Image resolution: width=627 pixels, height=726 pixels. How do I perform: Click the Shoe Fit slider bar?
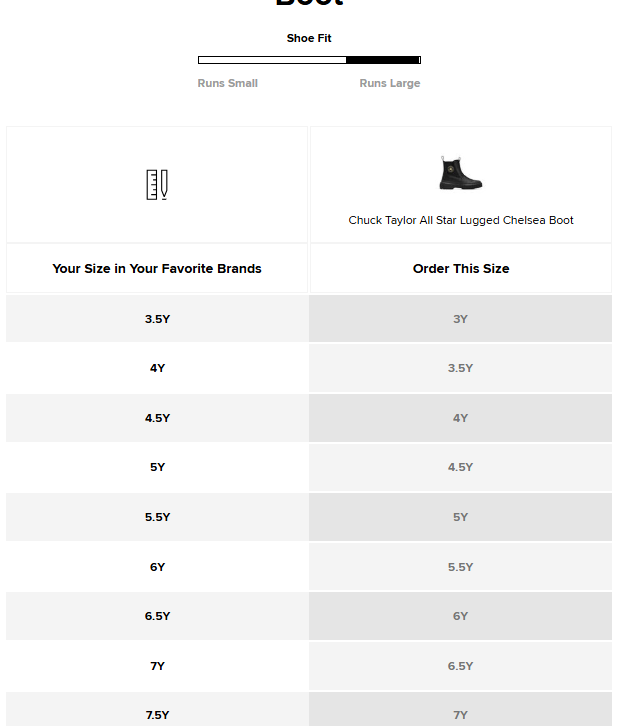(309, 60)
